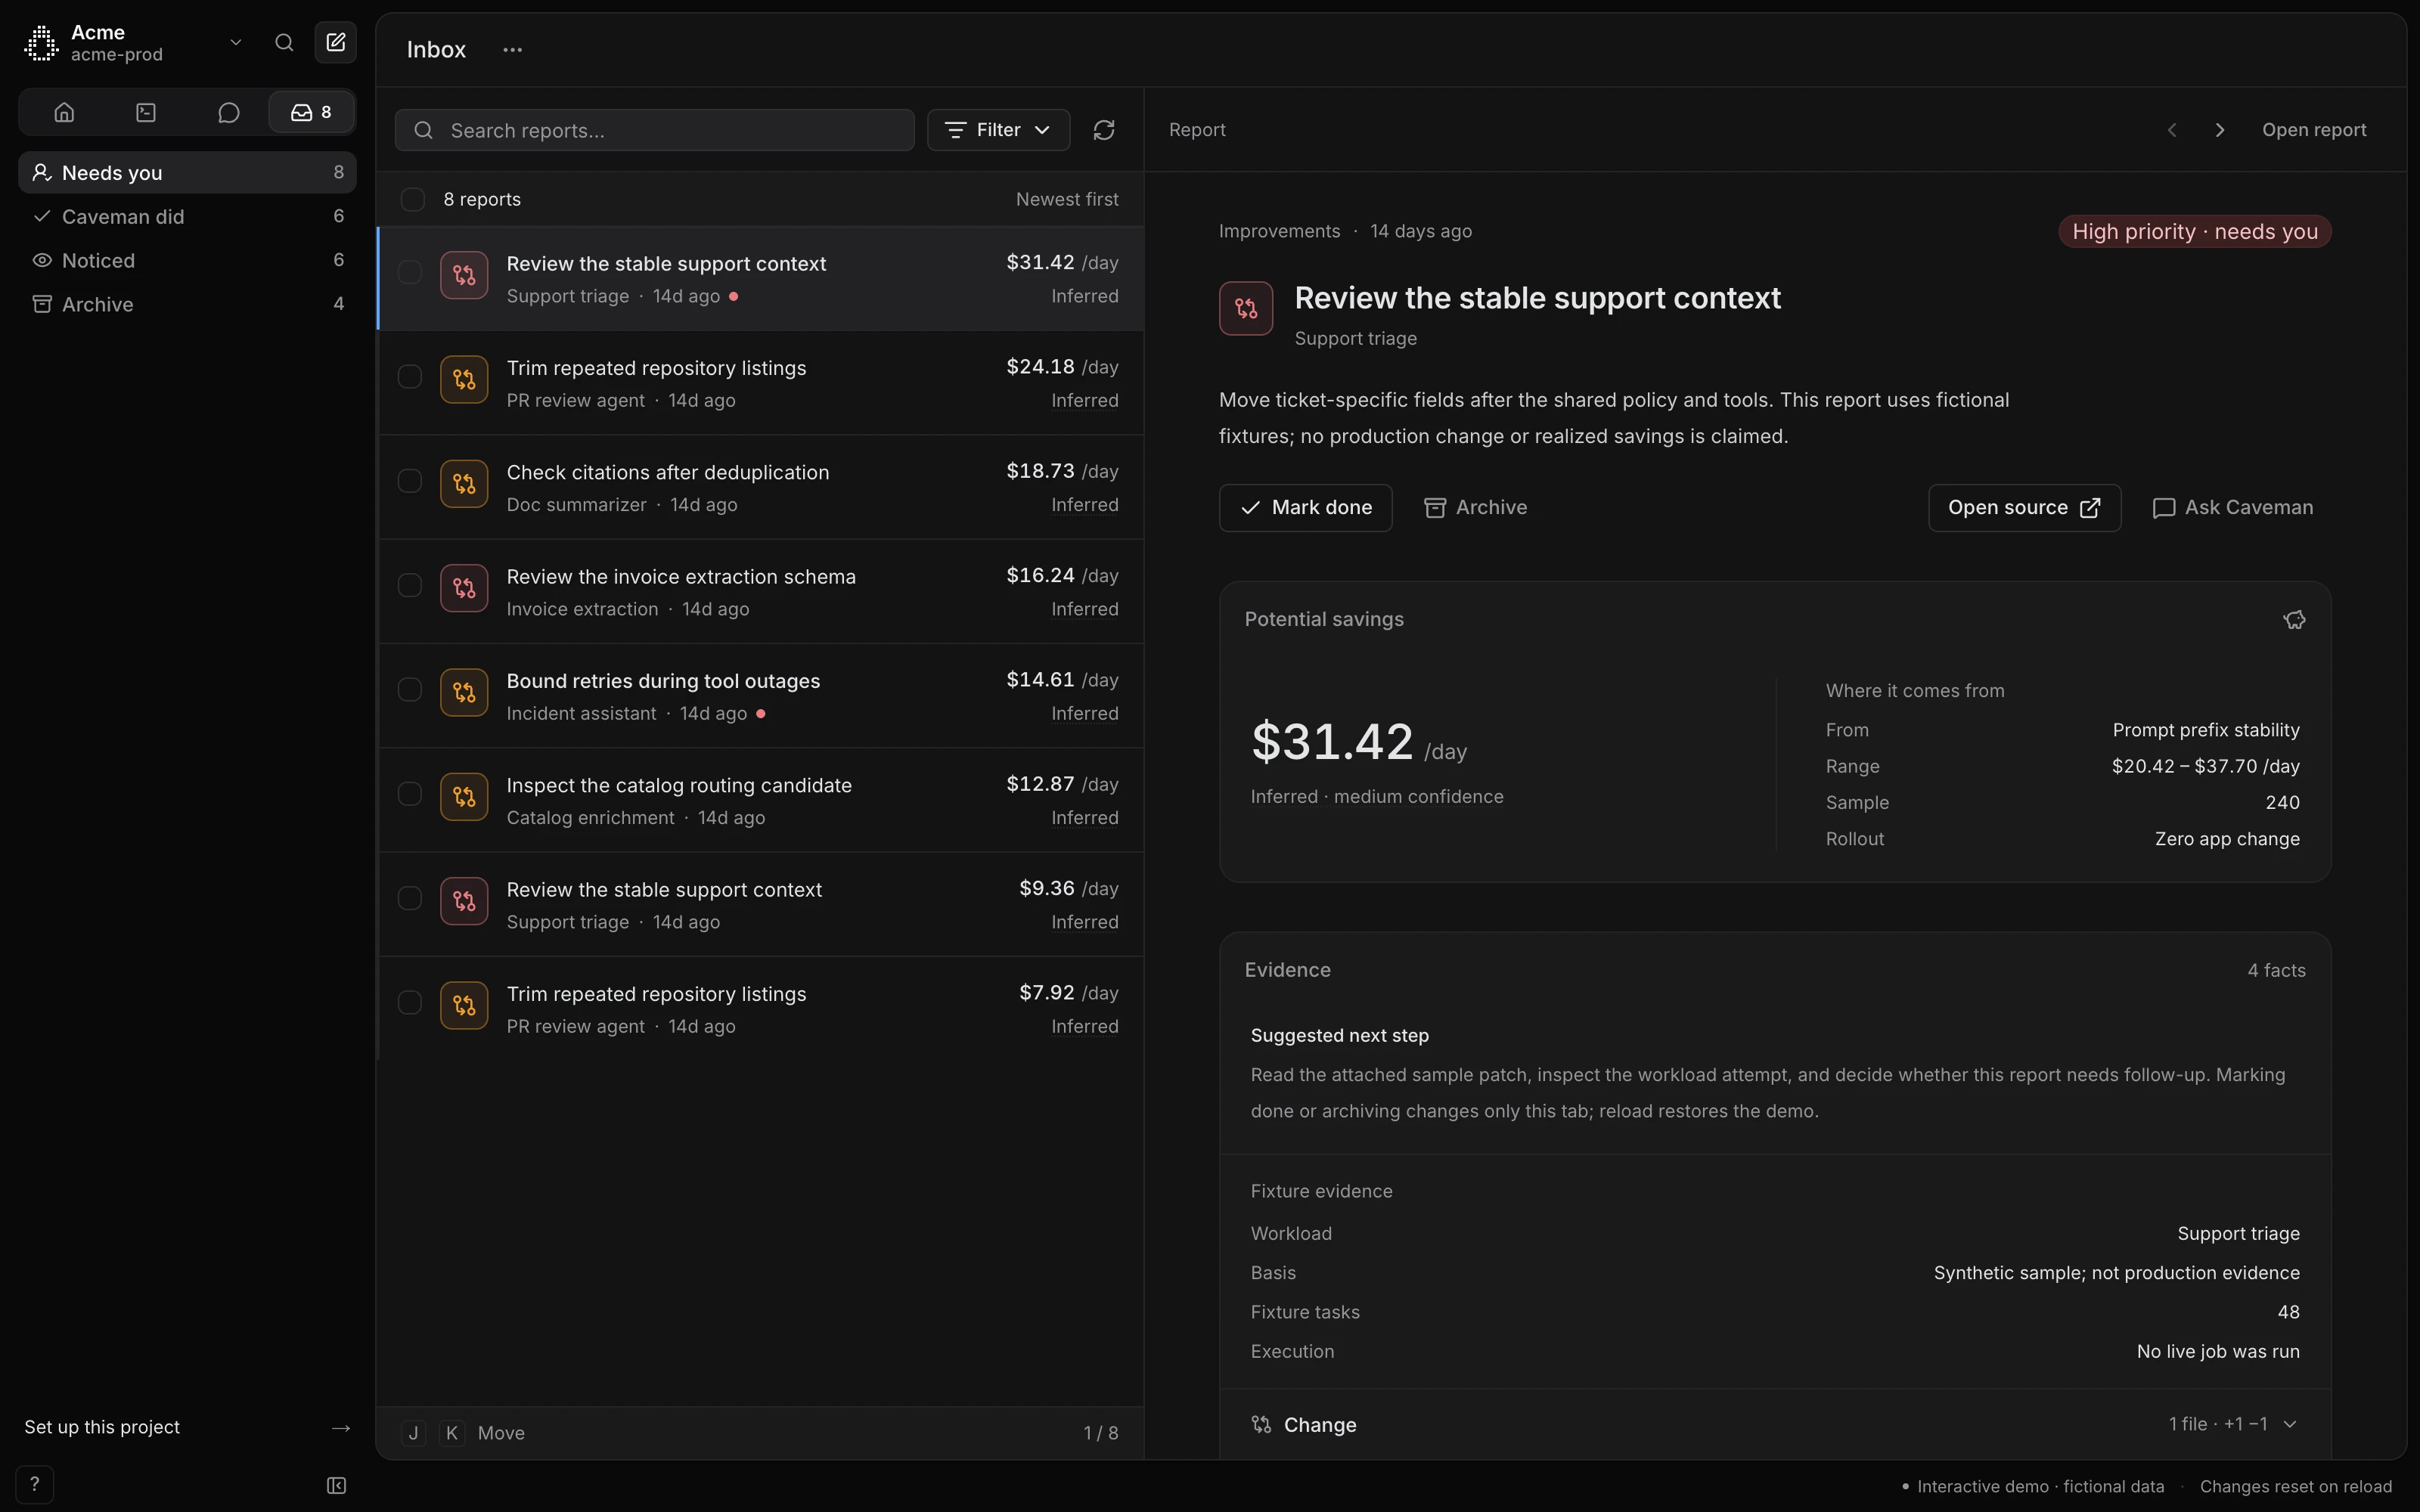Click Ask Caveman

[x=2232, y=508]
